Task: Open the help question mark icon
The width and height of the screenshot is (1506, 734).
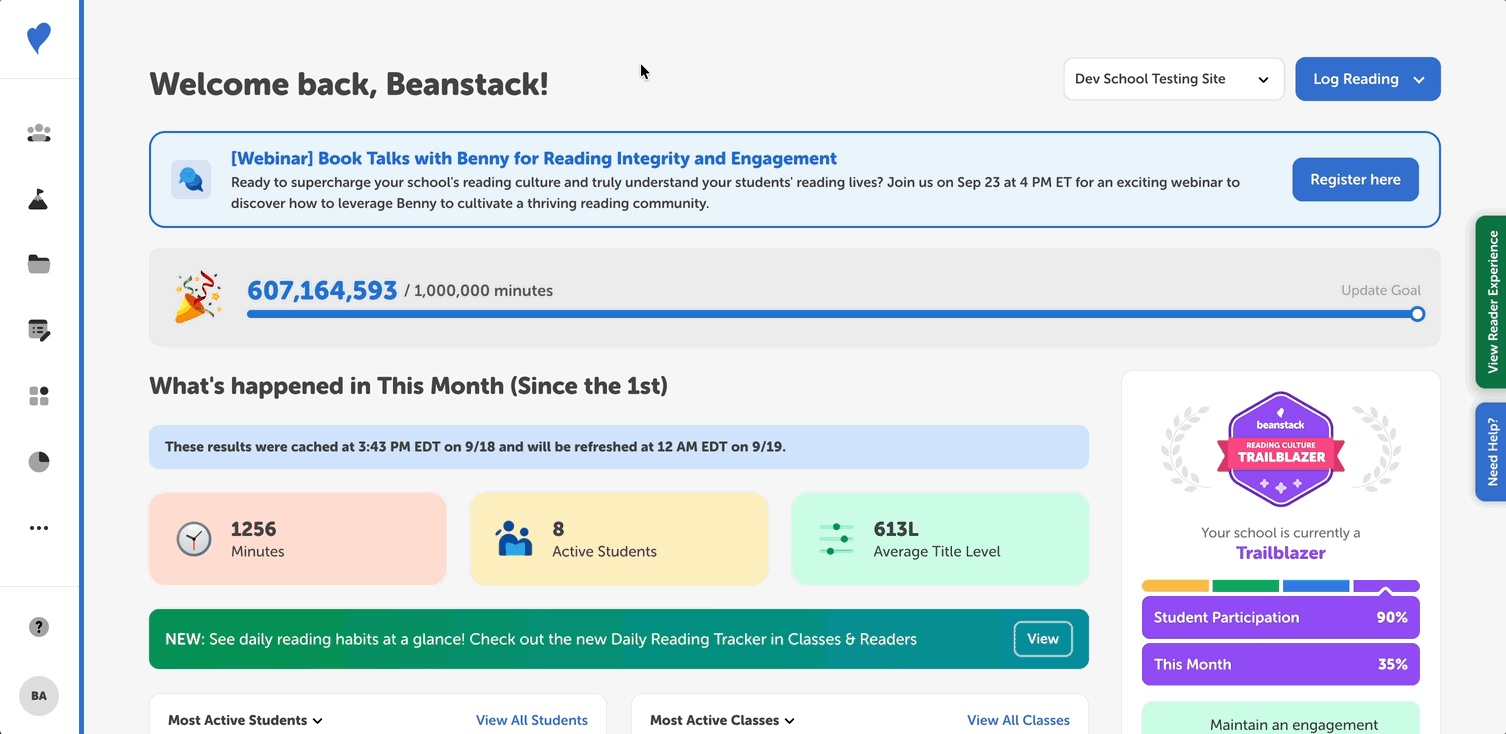Action: 38,626
